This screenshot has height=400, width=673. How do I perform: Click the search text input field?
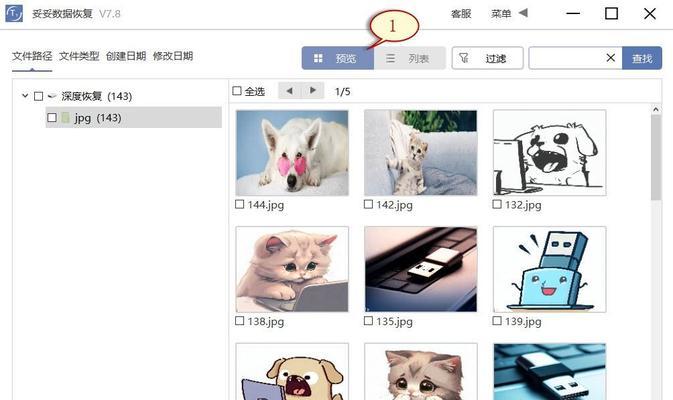566,58
